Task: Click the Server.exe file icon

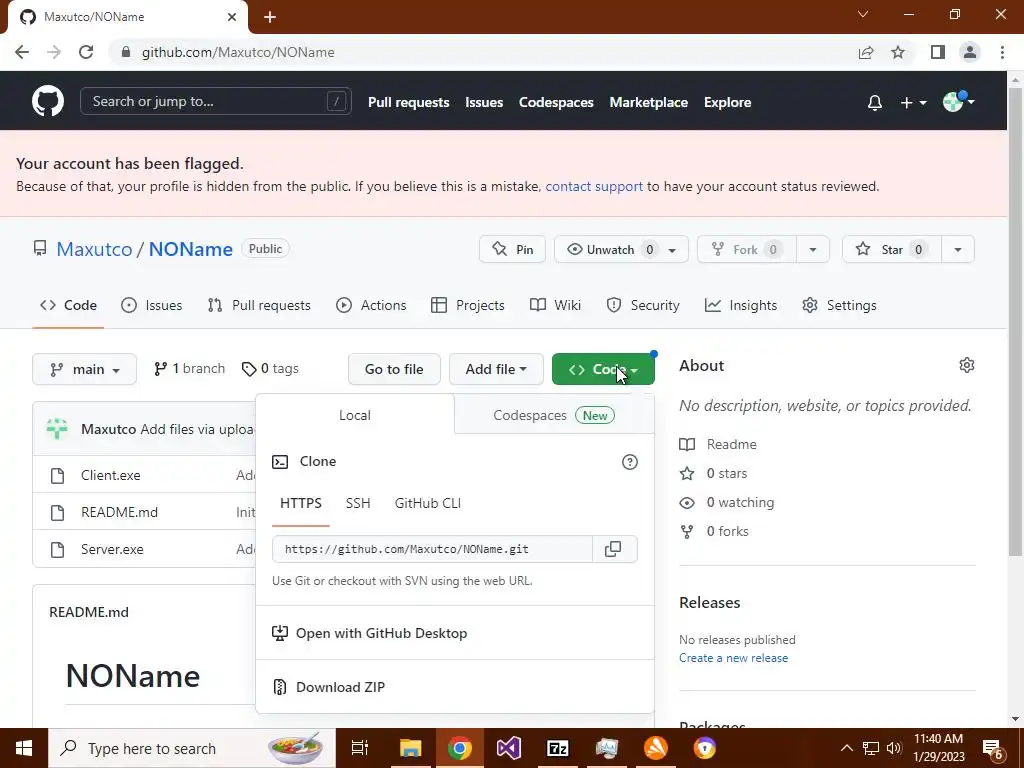Action: (57, 549)
